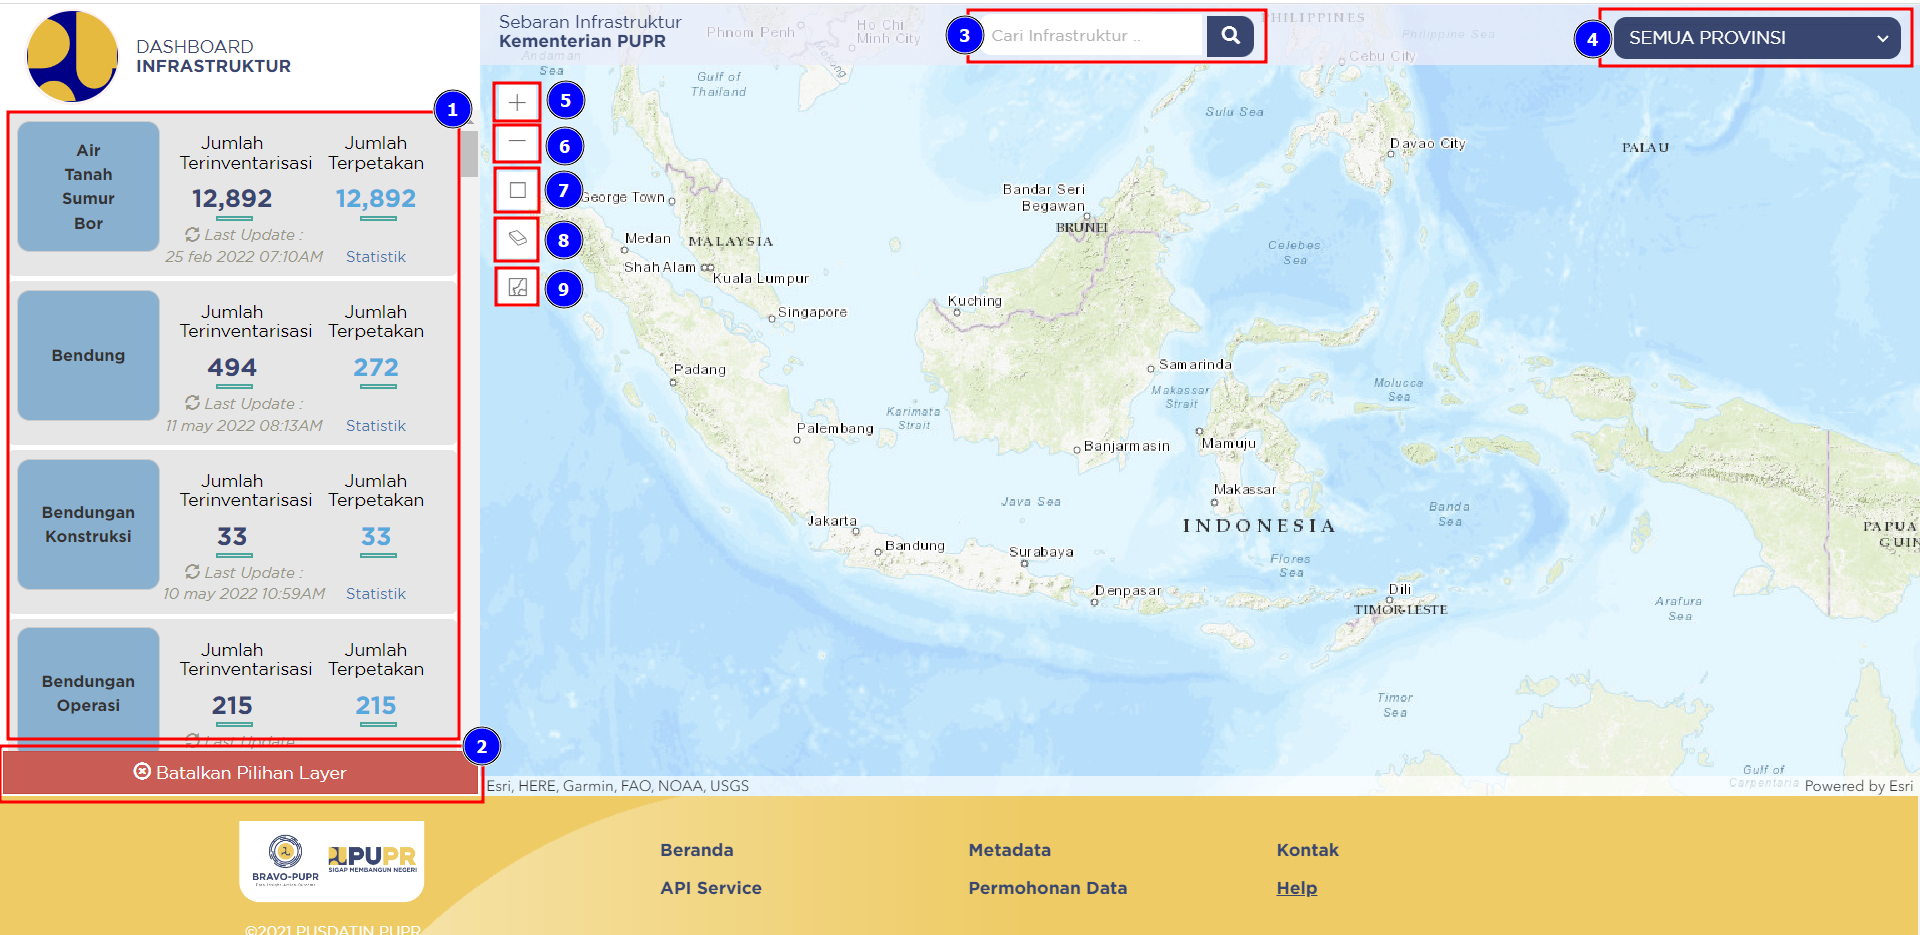Focus the Cari Infrastruktur search field
Viewport: 1920px width, 935px height.
pyautogui.click(x=1094, y=36)
